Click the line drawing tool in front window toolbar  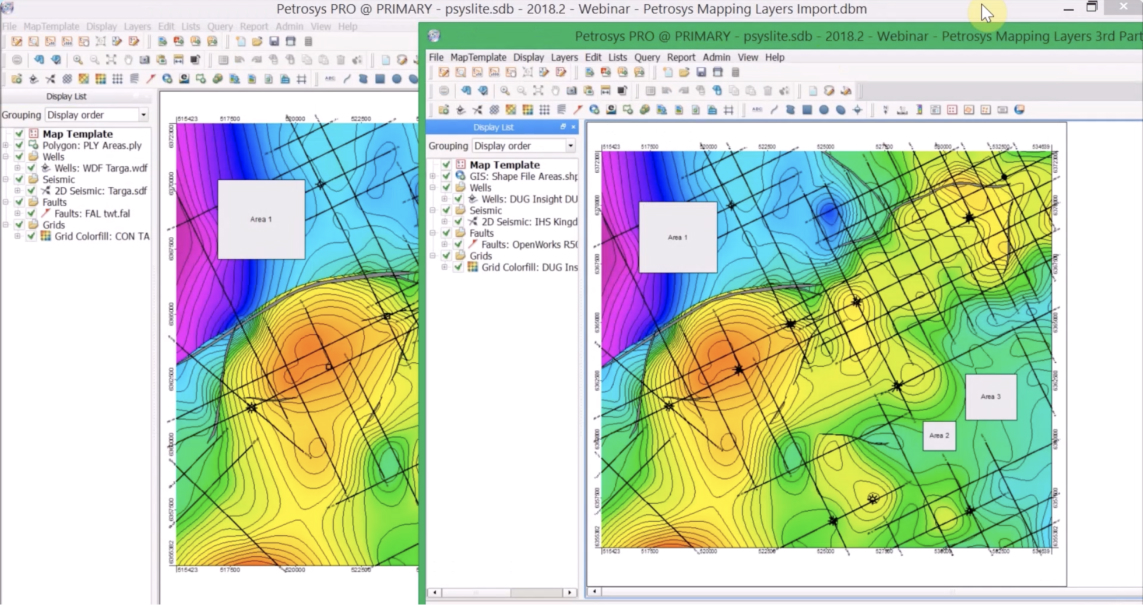click(773, 110)
